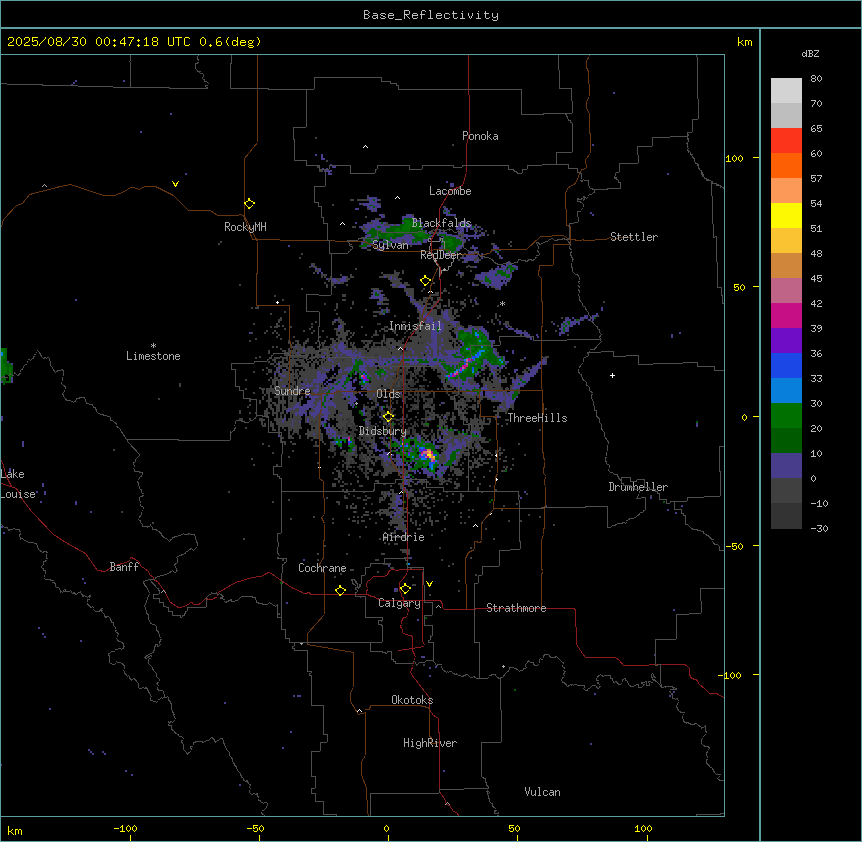Click the Lacombe city label

[x=450, y=191]
